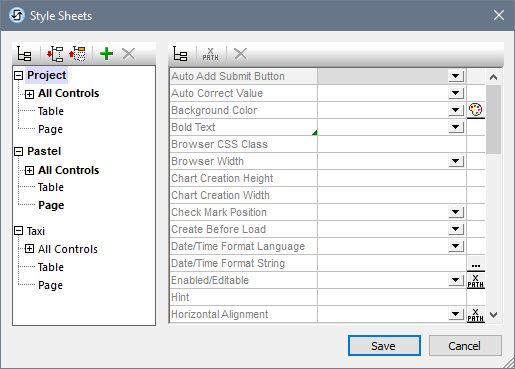515x369 pixels.
Task: Select Table under Pastel style sheet
Action: [x=51, y=187]
